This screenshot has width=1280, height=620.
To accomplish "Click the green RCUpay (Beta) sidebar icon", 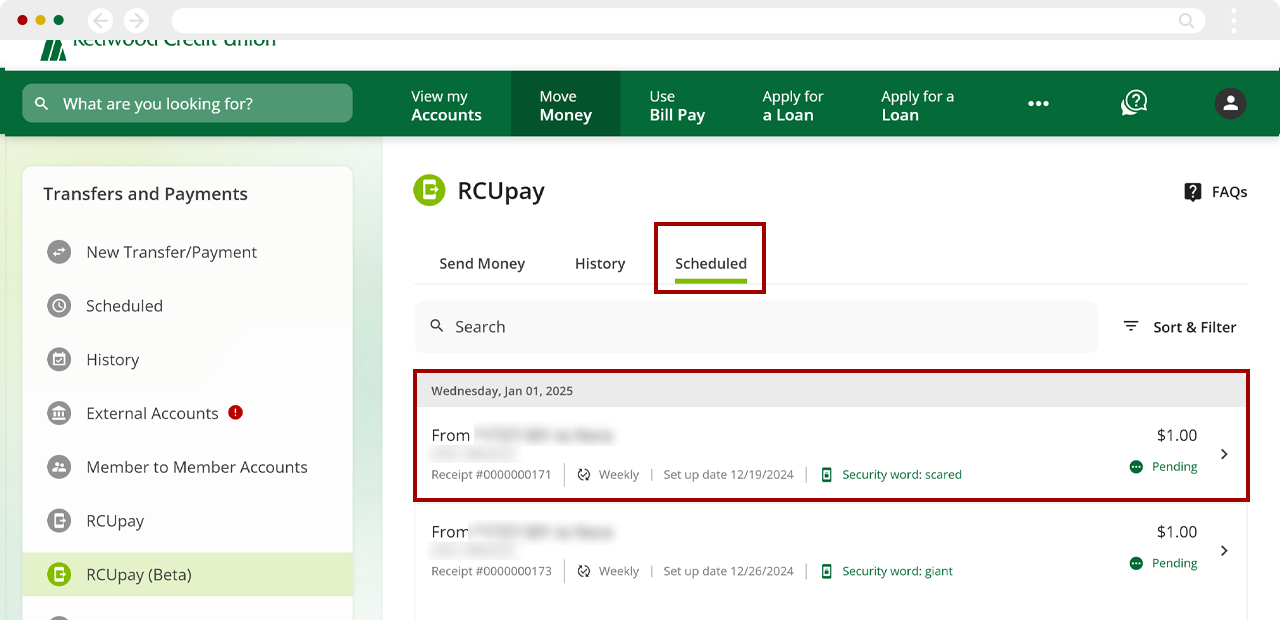I will point(59,575).
